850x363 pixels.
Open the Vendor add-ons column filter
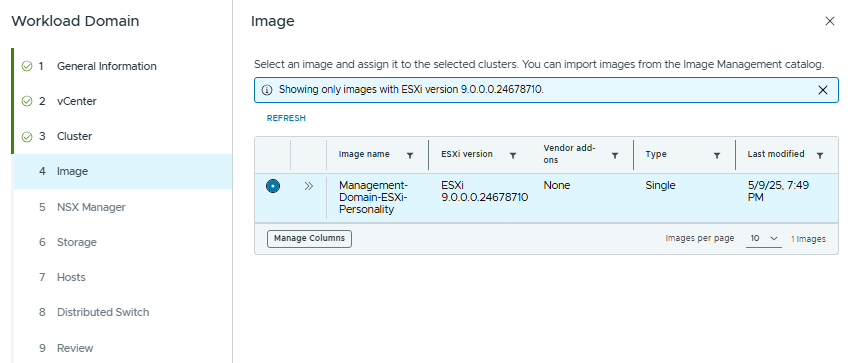[x=615, y=155]
